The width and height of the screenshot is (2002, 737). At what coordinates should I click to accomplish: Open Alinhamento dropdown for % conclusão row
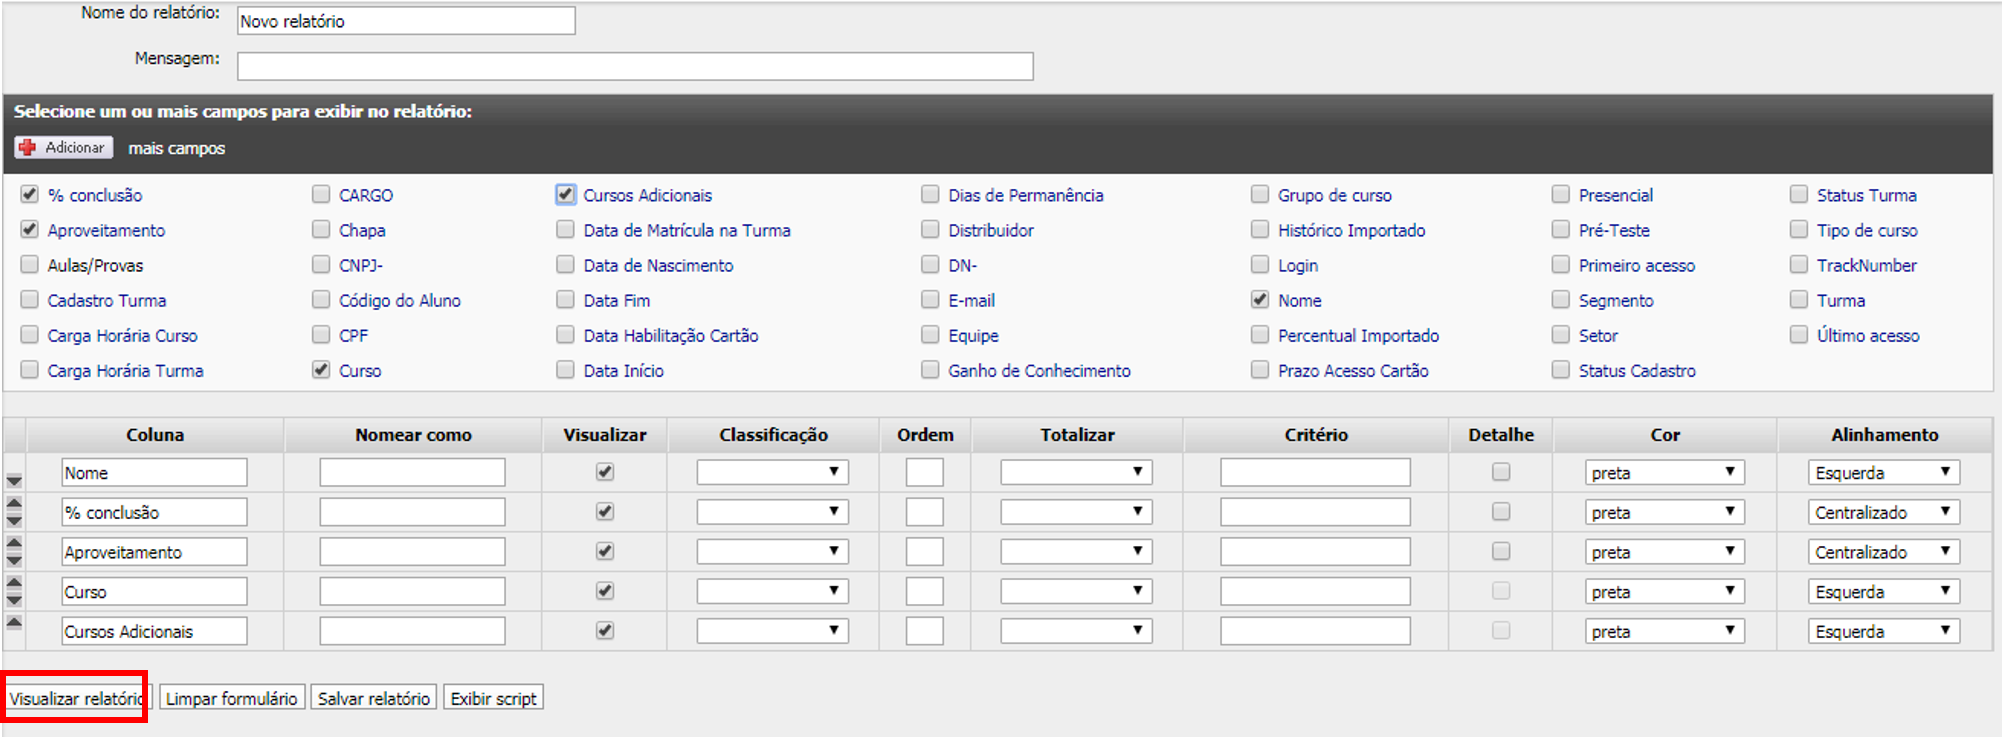1883,512
